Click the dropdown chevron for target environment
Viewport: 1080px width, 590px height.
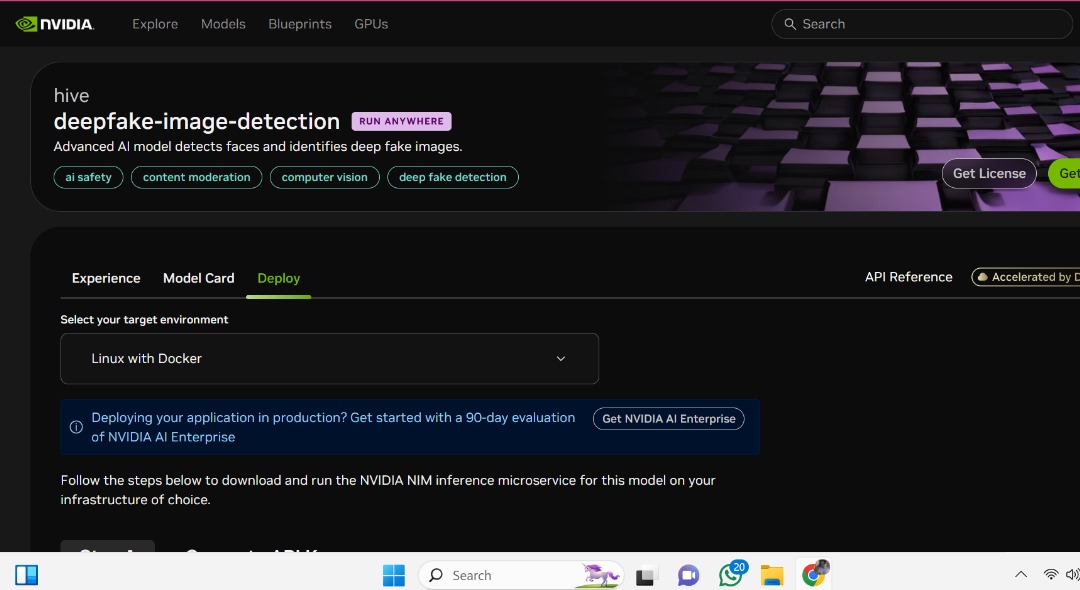tap(561, 359)
